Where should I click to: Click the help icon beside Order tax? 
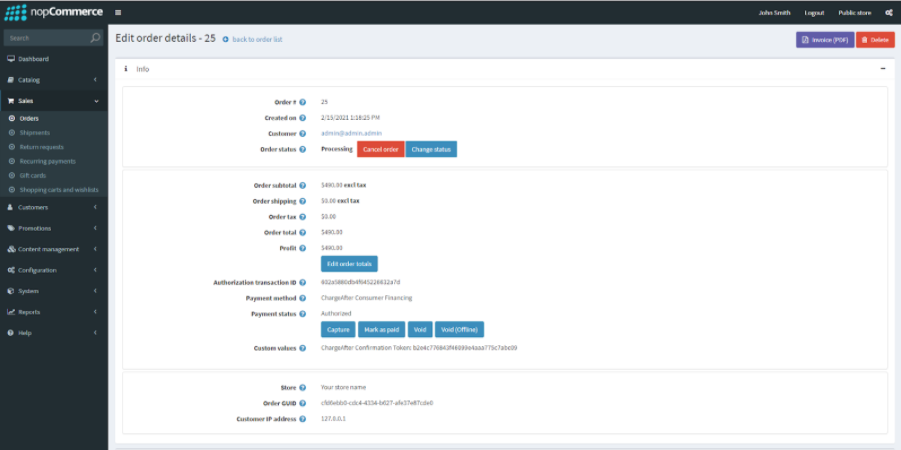pyautogui.click(x=302, y=217)
